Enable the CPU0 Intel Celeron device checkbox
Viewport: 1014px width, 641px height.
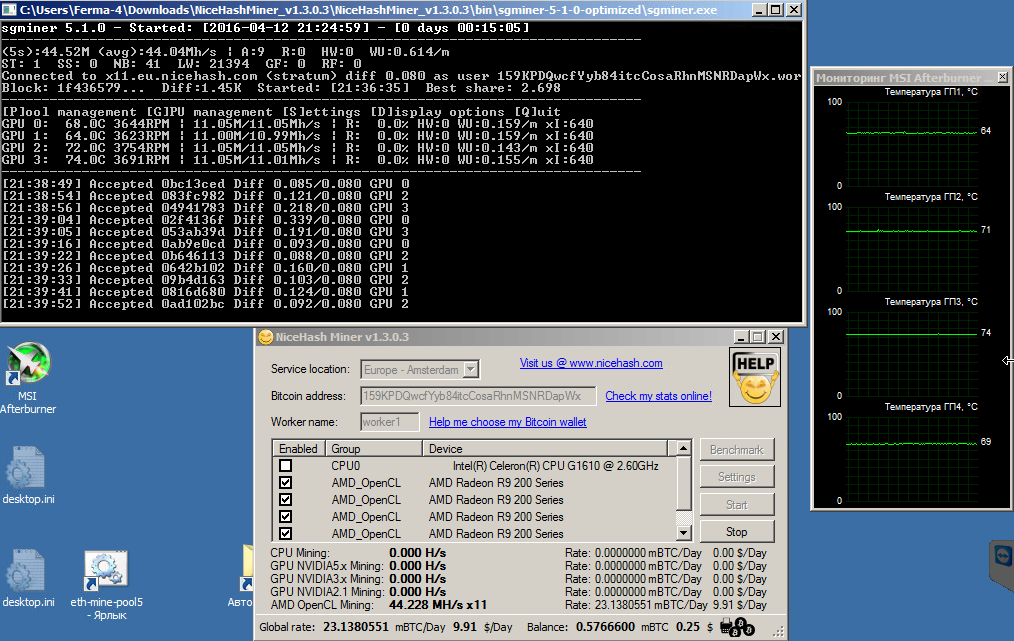click(285, 466)
